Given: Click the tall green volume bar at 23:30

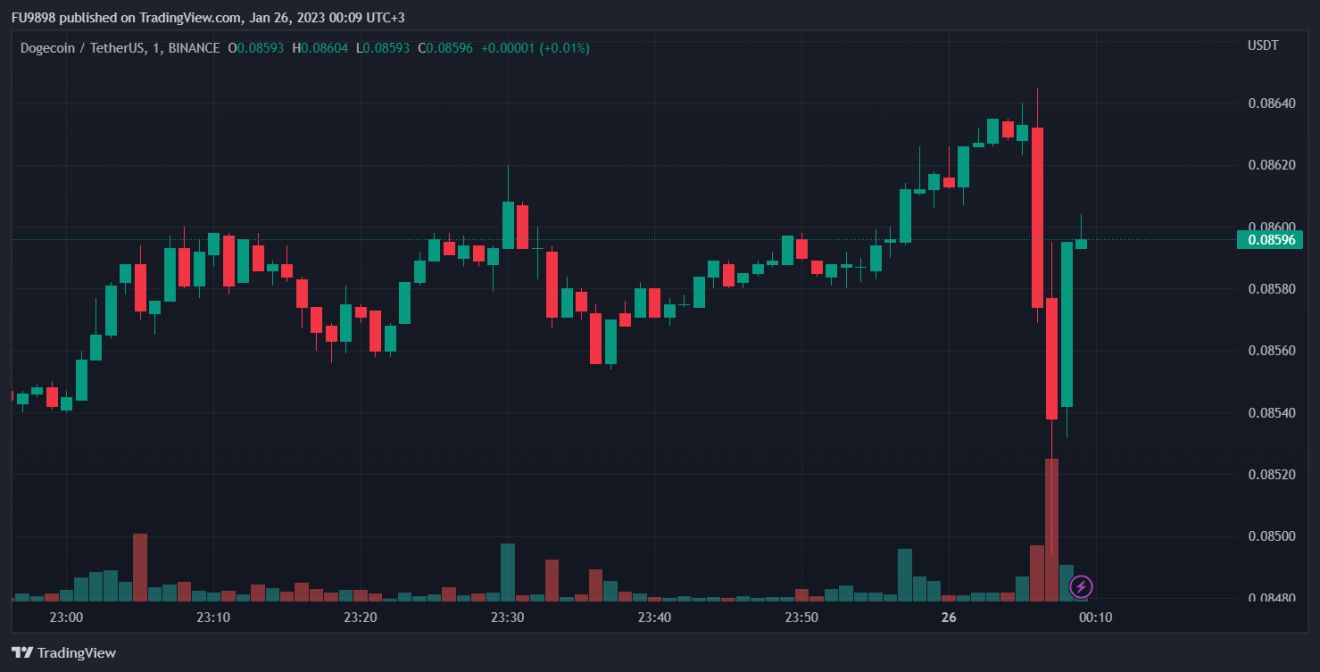Looking at the screenshot, I should [x=508, y=571].
